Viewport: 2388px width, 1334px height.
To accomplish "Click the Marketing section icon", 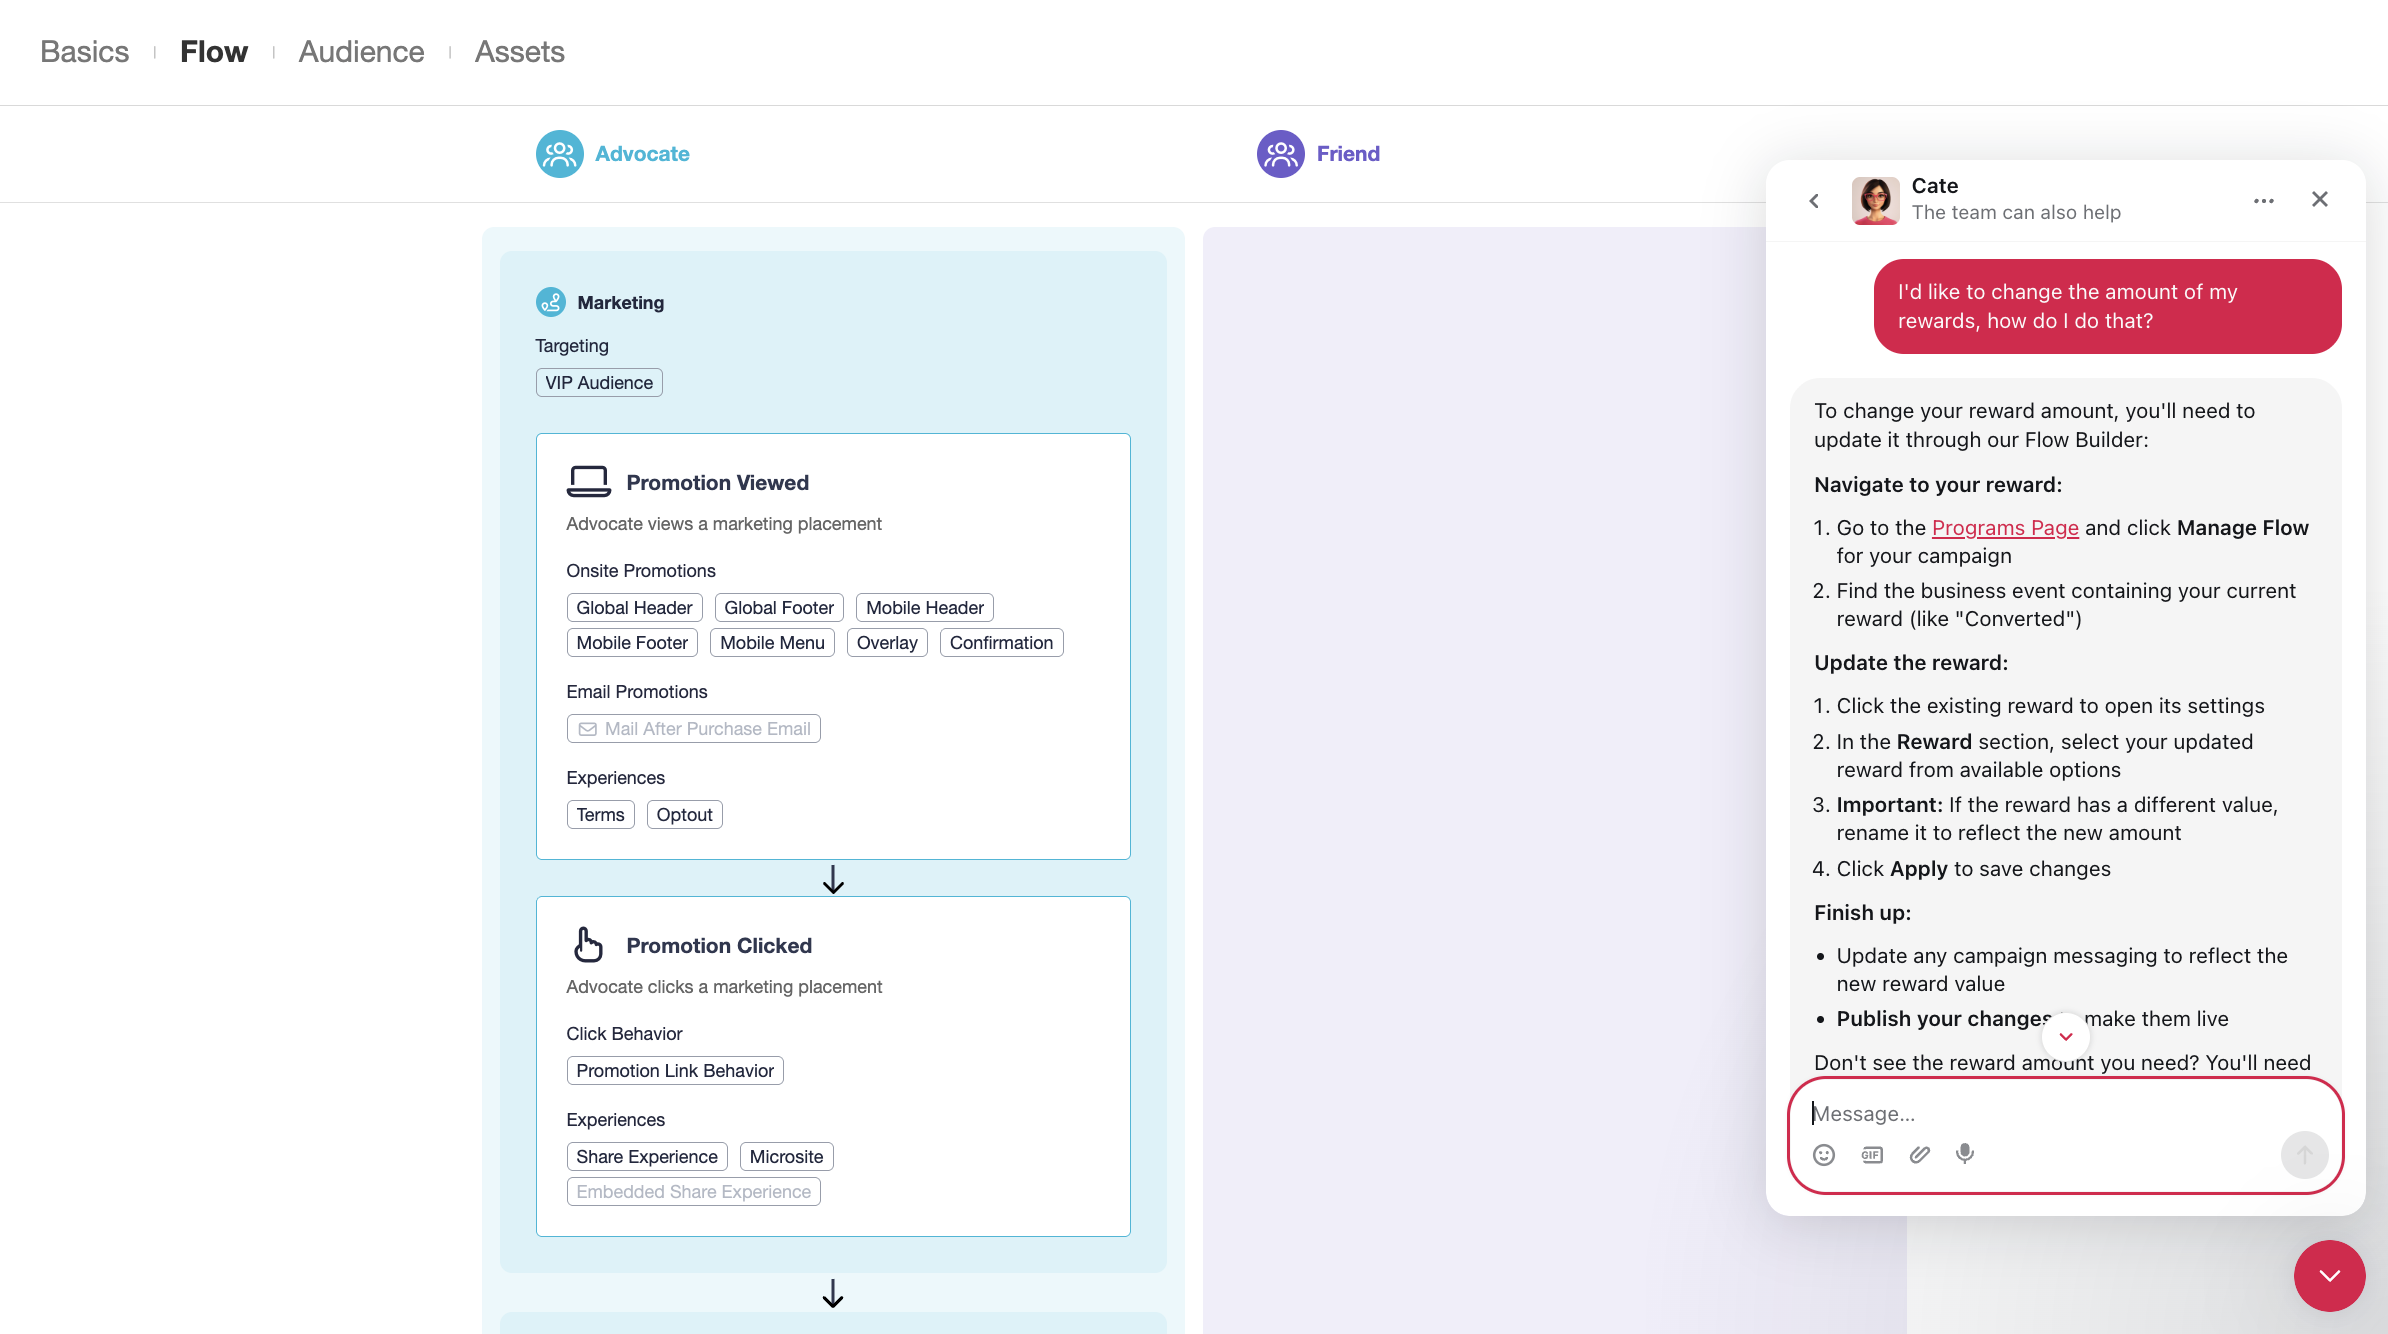I will click(x=551, y=302).
